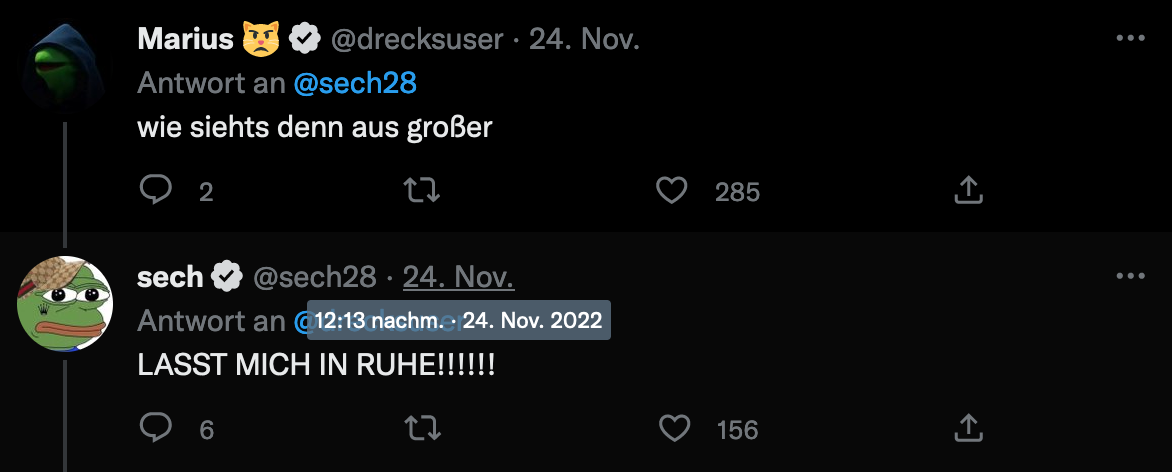Open sech's Pepe profile picture
Image resolution: width=1172 pixels, height=472 pixels.
pos(65,303)
